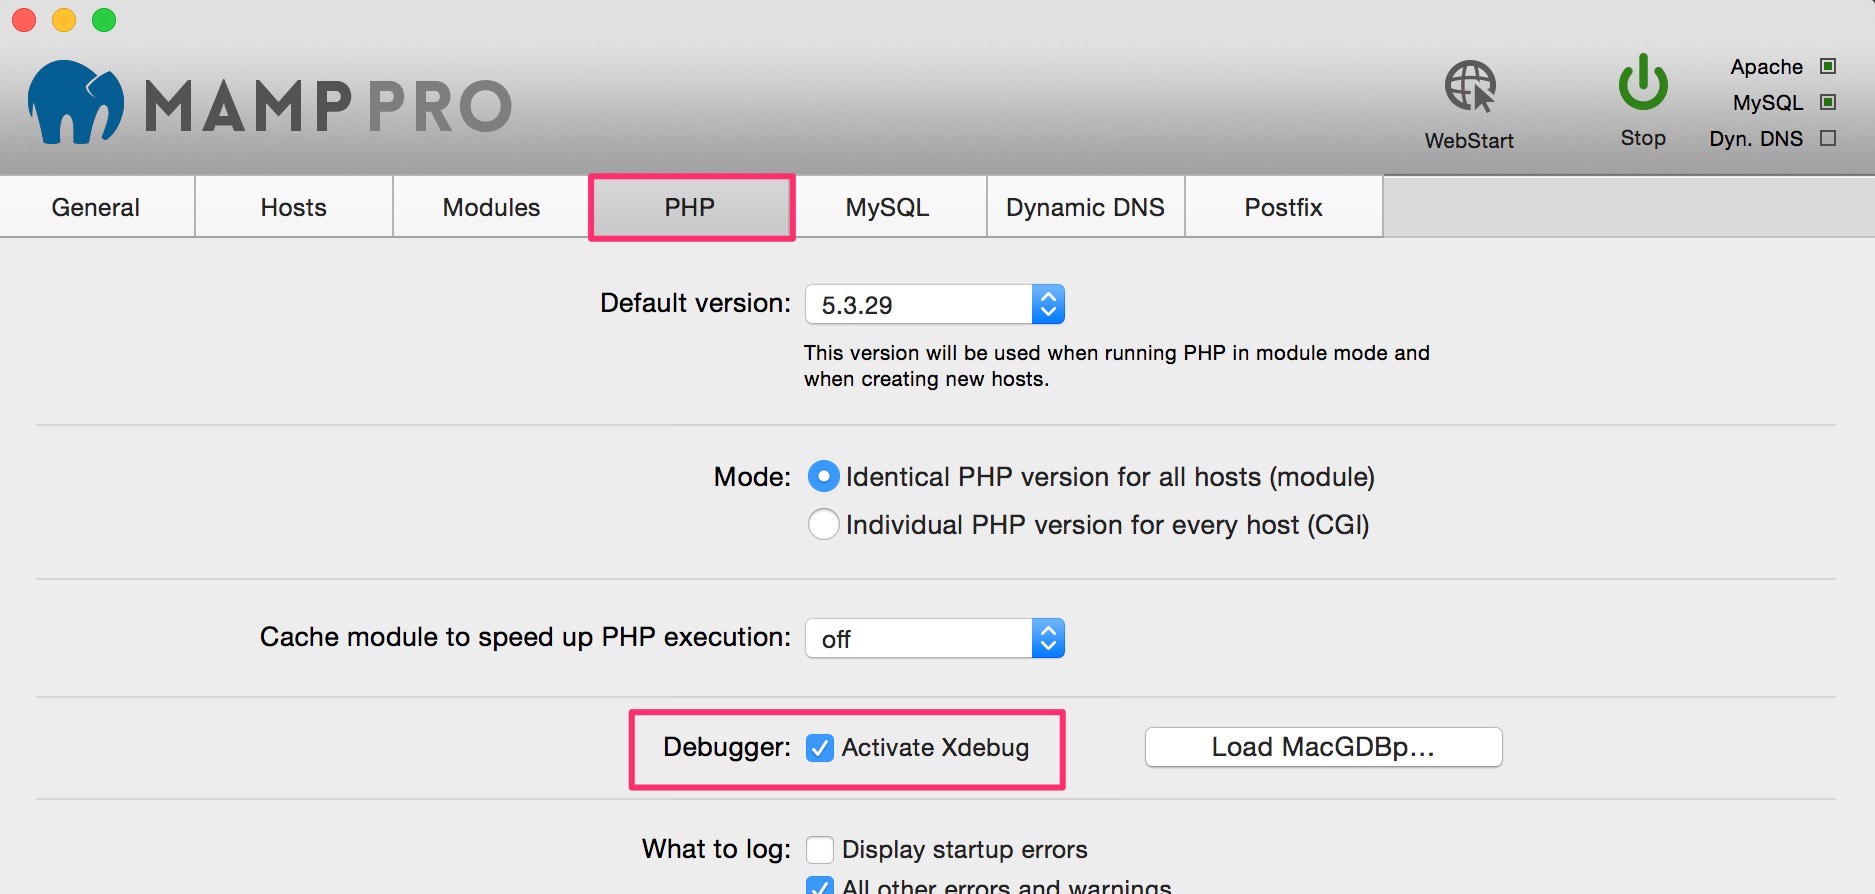Click Dyn. DNS status indicator box
Viewport: 1875px width, 894px height.
point(1828,138)
